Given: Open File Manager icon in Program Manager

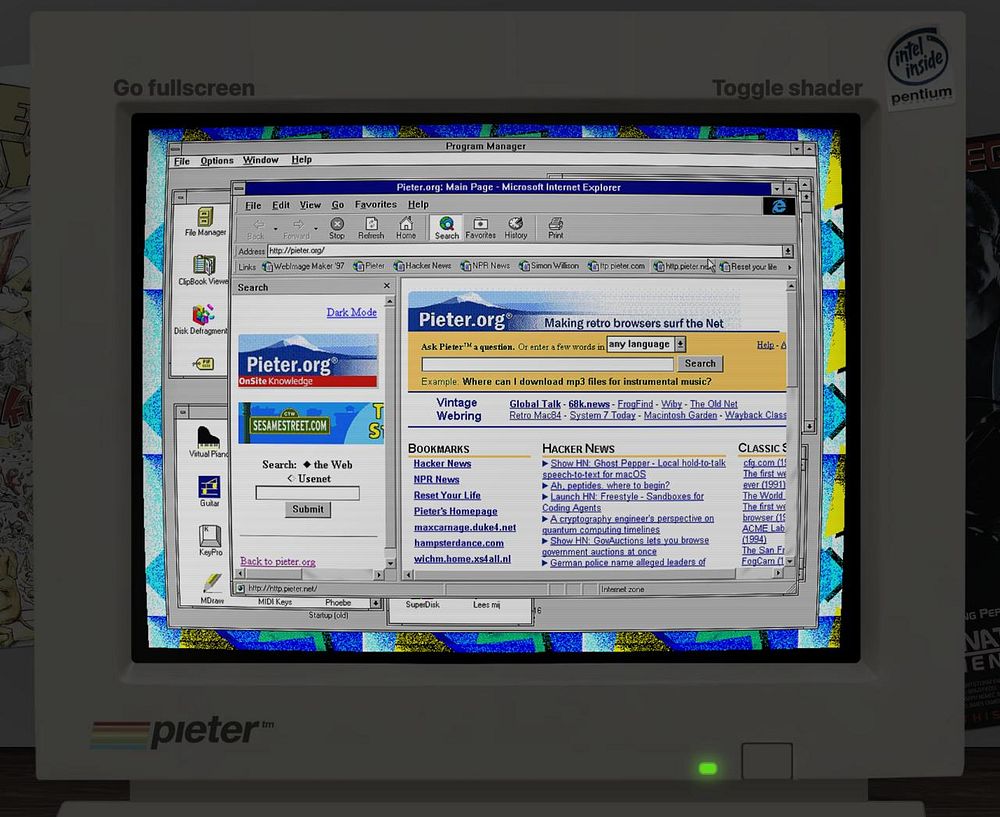Looking at the screenshot, I should (205, 221).
